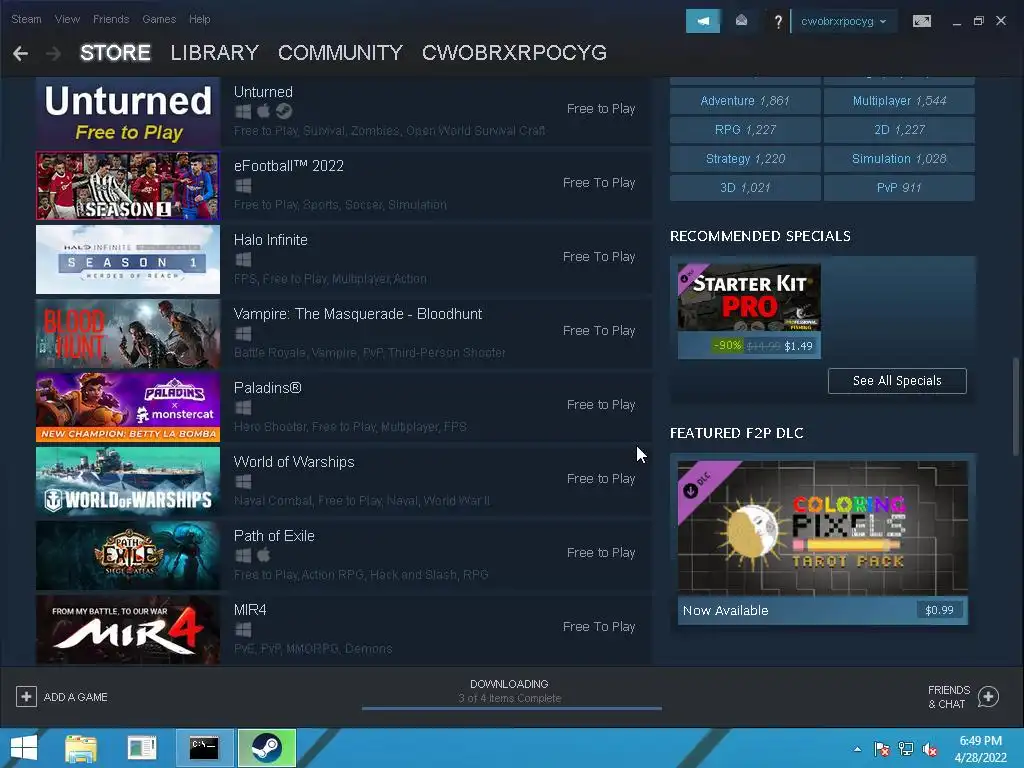Switch to Big Picture mode icon
The image size is (1024, 768).
click(x=921, y=21)
